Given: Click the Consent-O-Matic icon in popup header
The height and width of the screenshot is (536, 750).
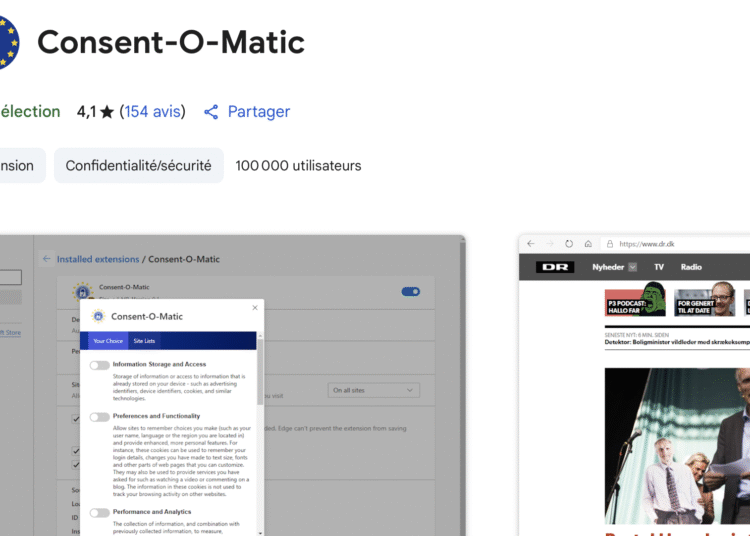Looking at the screenshot, I should (x=99, y=316).
